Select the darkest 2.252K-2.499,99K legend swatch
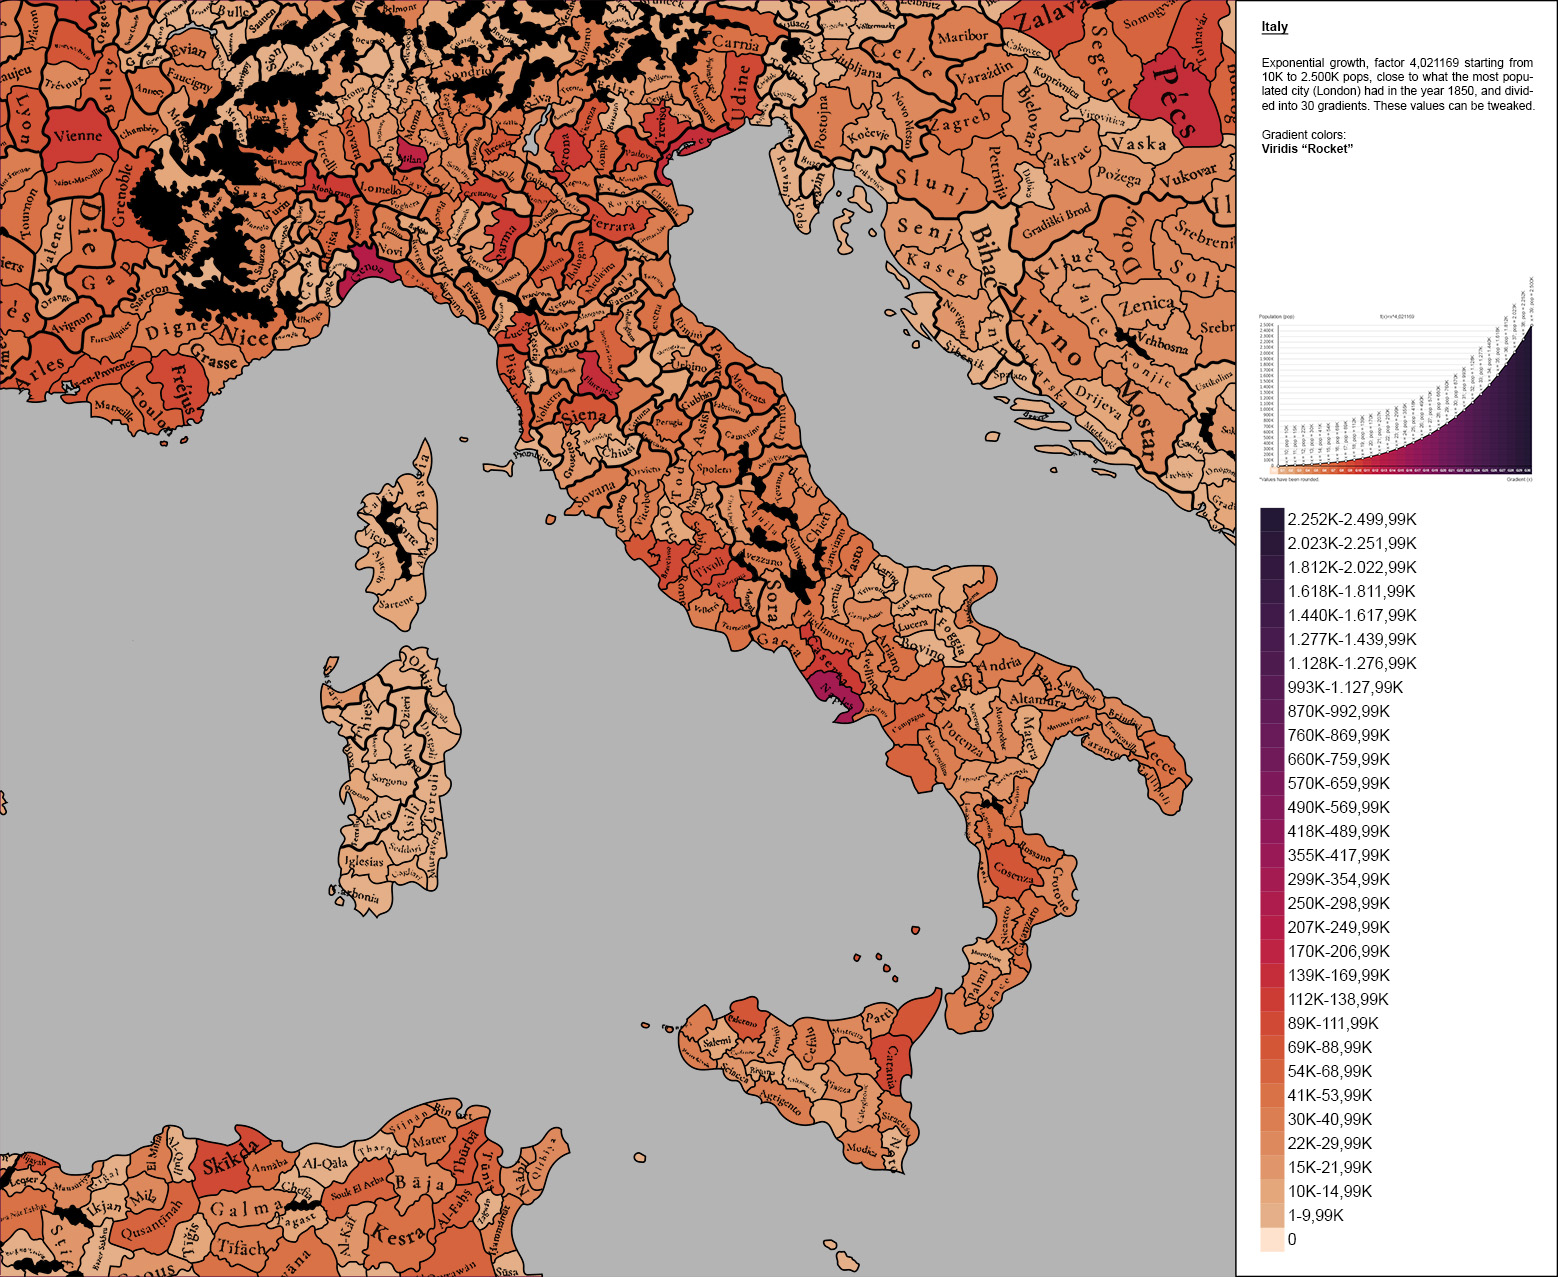1558x1277 pixels. click(1272, 520)
